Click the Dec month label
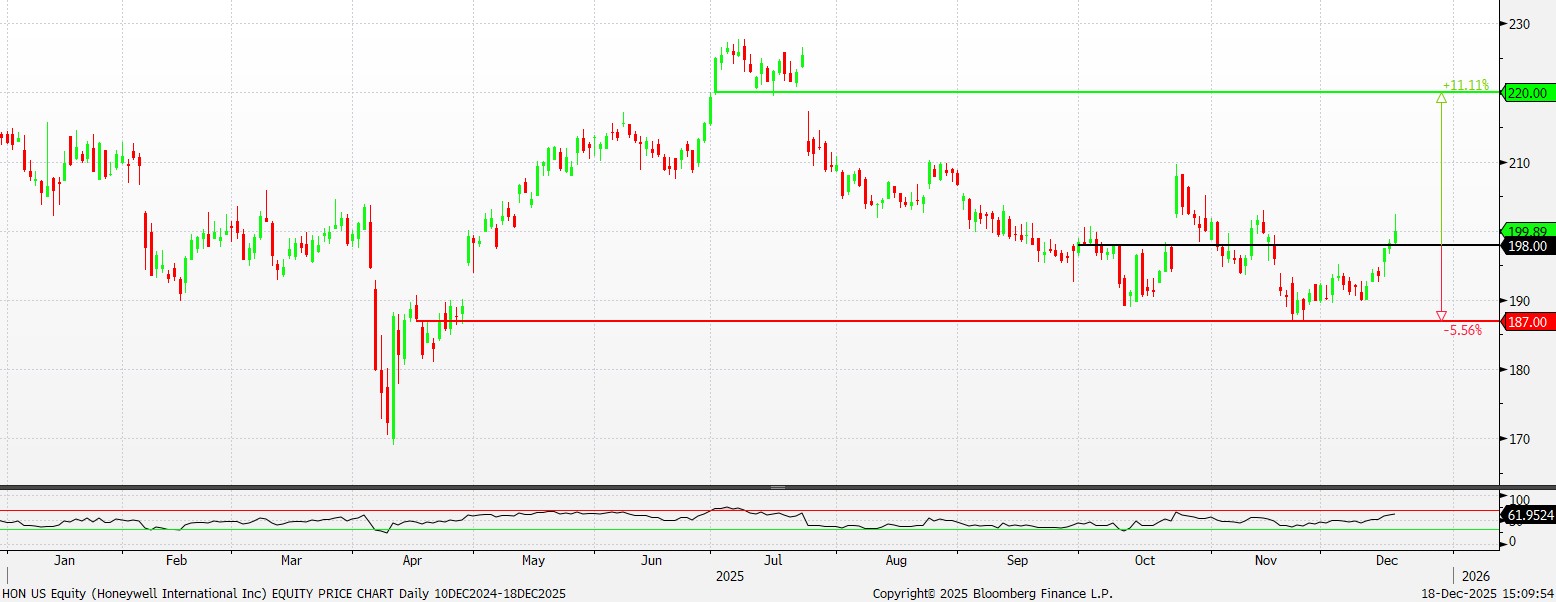The image size is (1556, 602). click(x=1385, y=561)
